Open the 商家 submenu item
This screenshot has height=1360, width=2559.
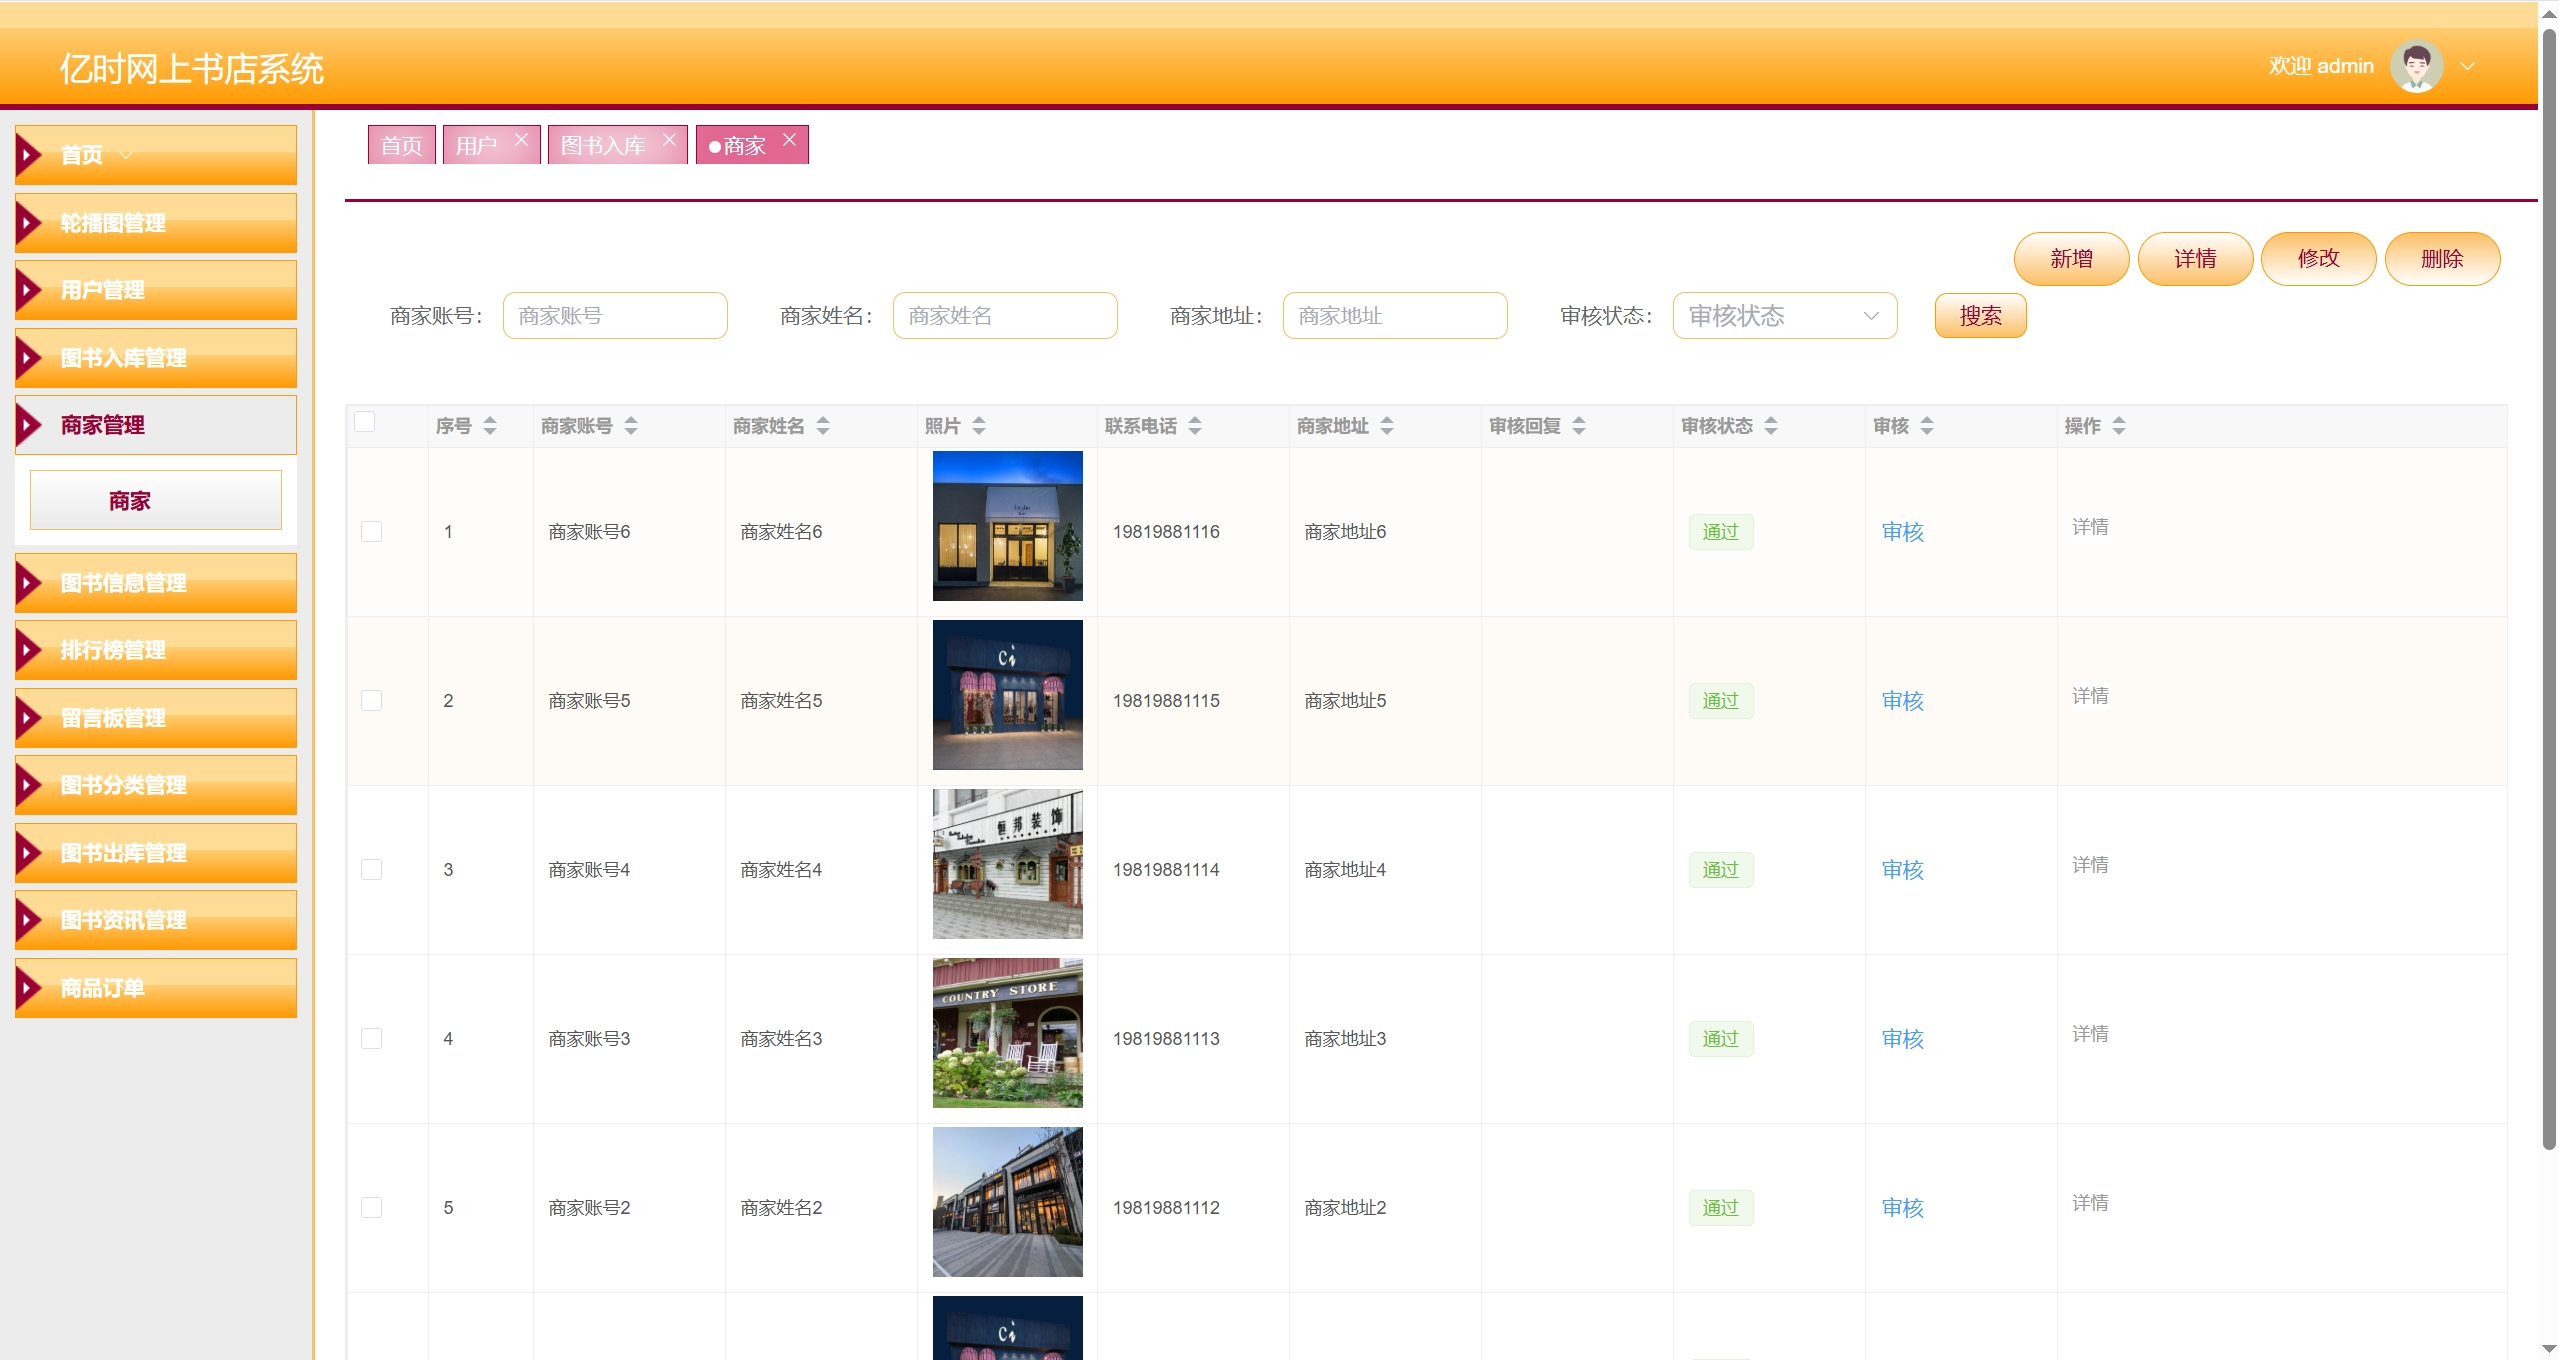click(156, 500)
